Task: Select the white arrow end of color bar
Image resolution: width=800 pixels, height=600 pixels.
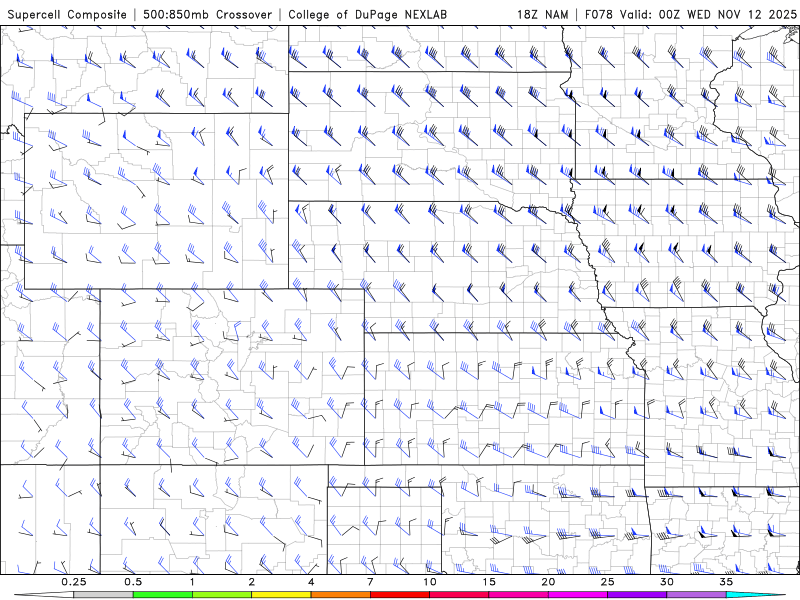Action: click(45, 595)
